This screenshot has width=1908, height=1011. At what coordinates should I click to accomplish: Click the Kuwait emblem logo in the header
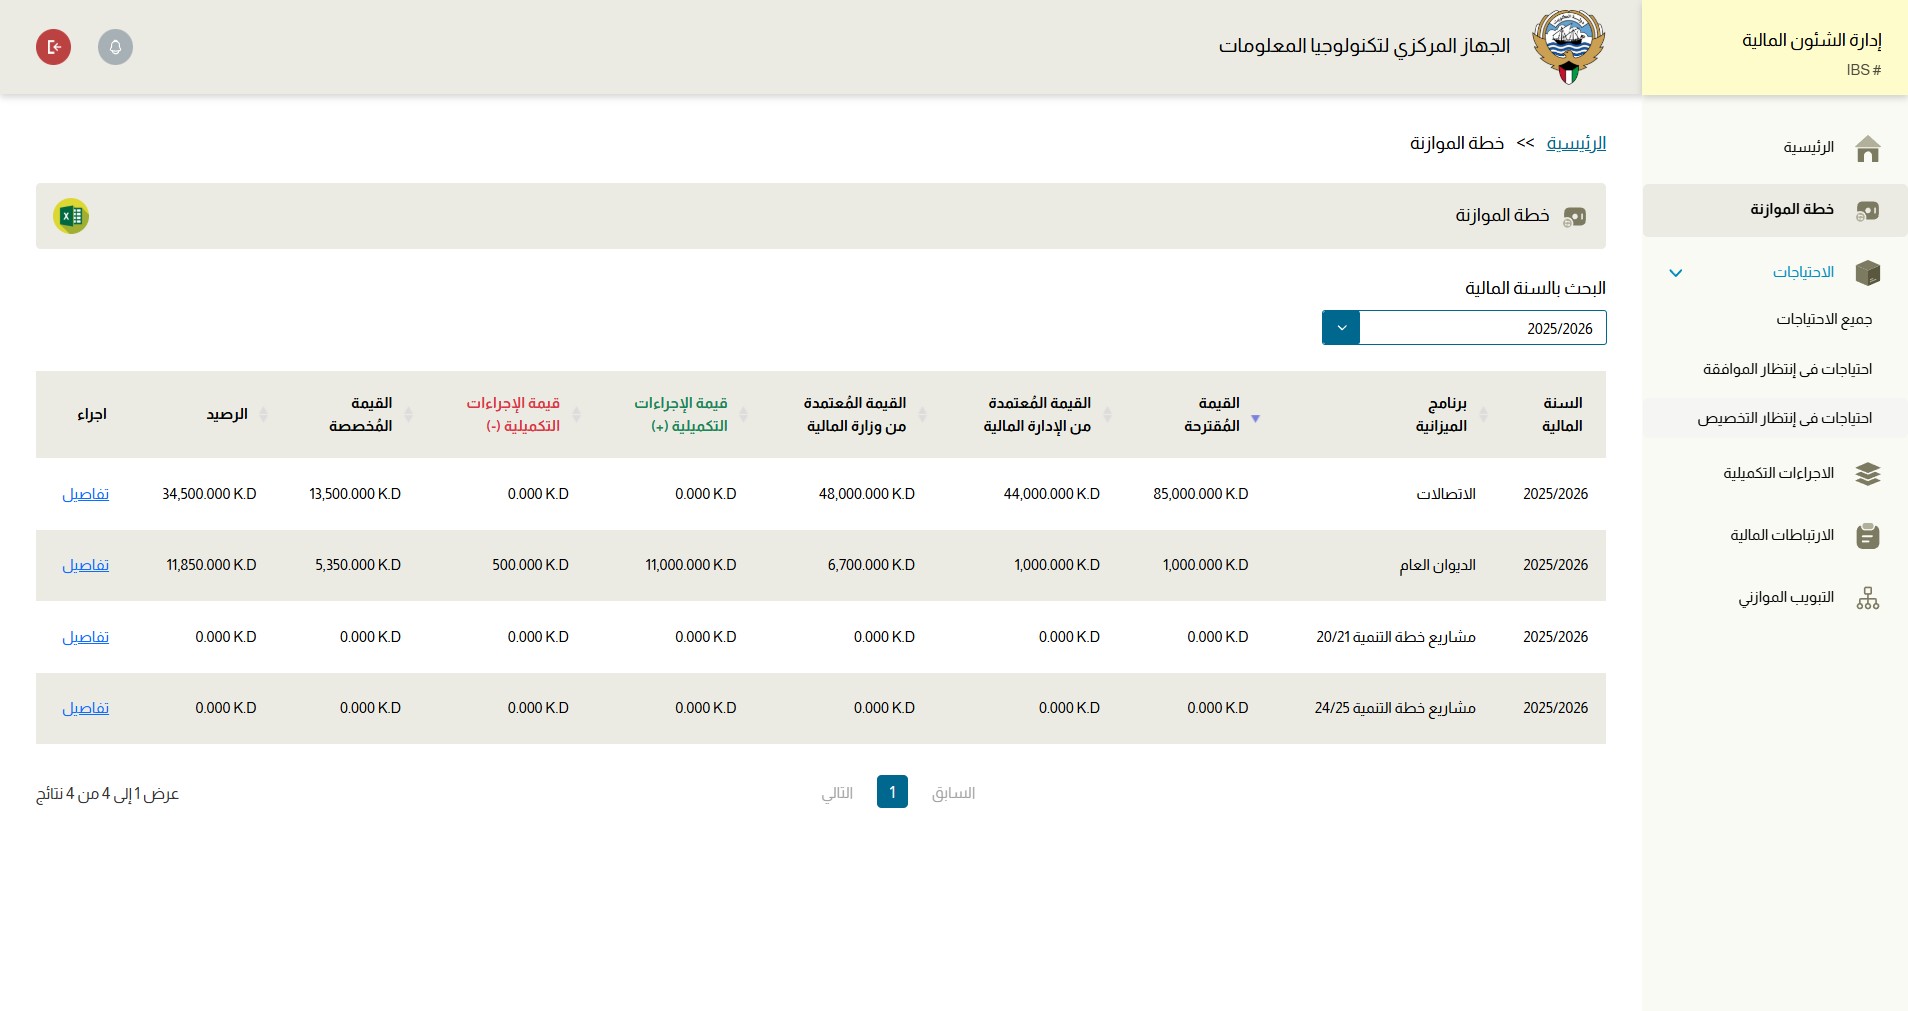point(1567,45)
